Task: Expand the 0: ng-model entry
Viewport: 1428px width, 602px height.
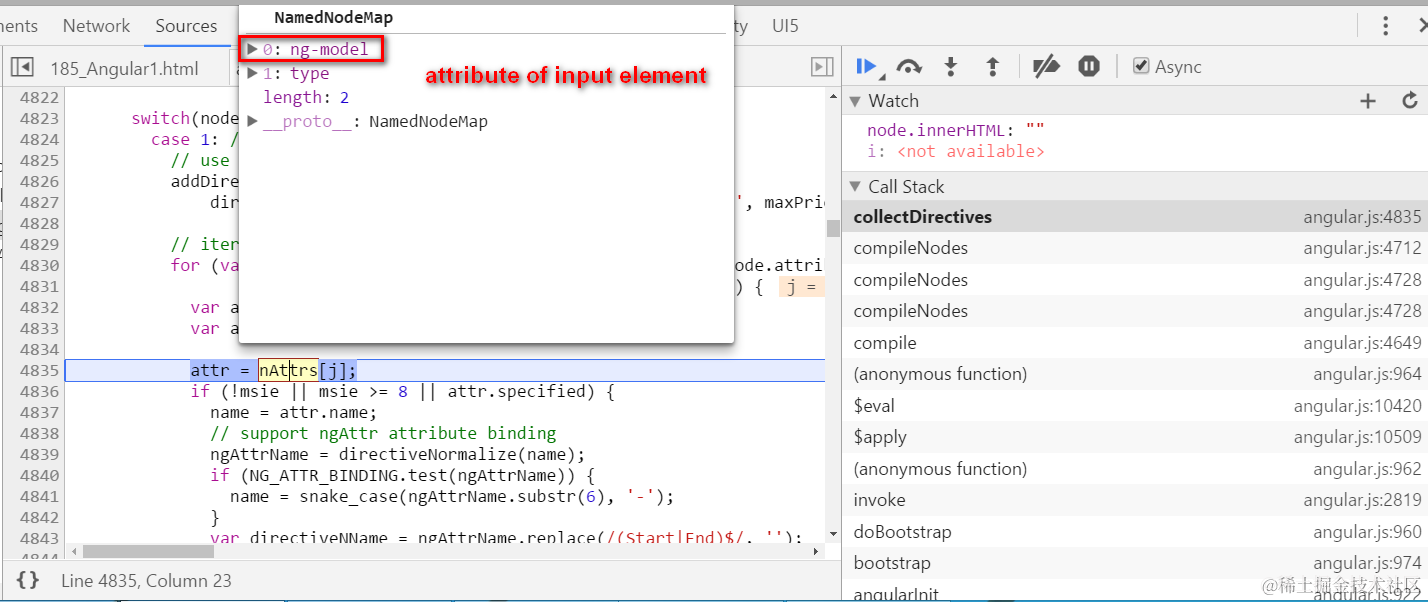Action: tap(253, 49)
